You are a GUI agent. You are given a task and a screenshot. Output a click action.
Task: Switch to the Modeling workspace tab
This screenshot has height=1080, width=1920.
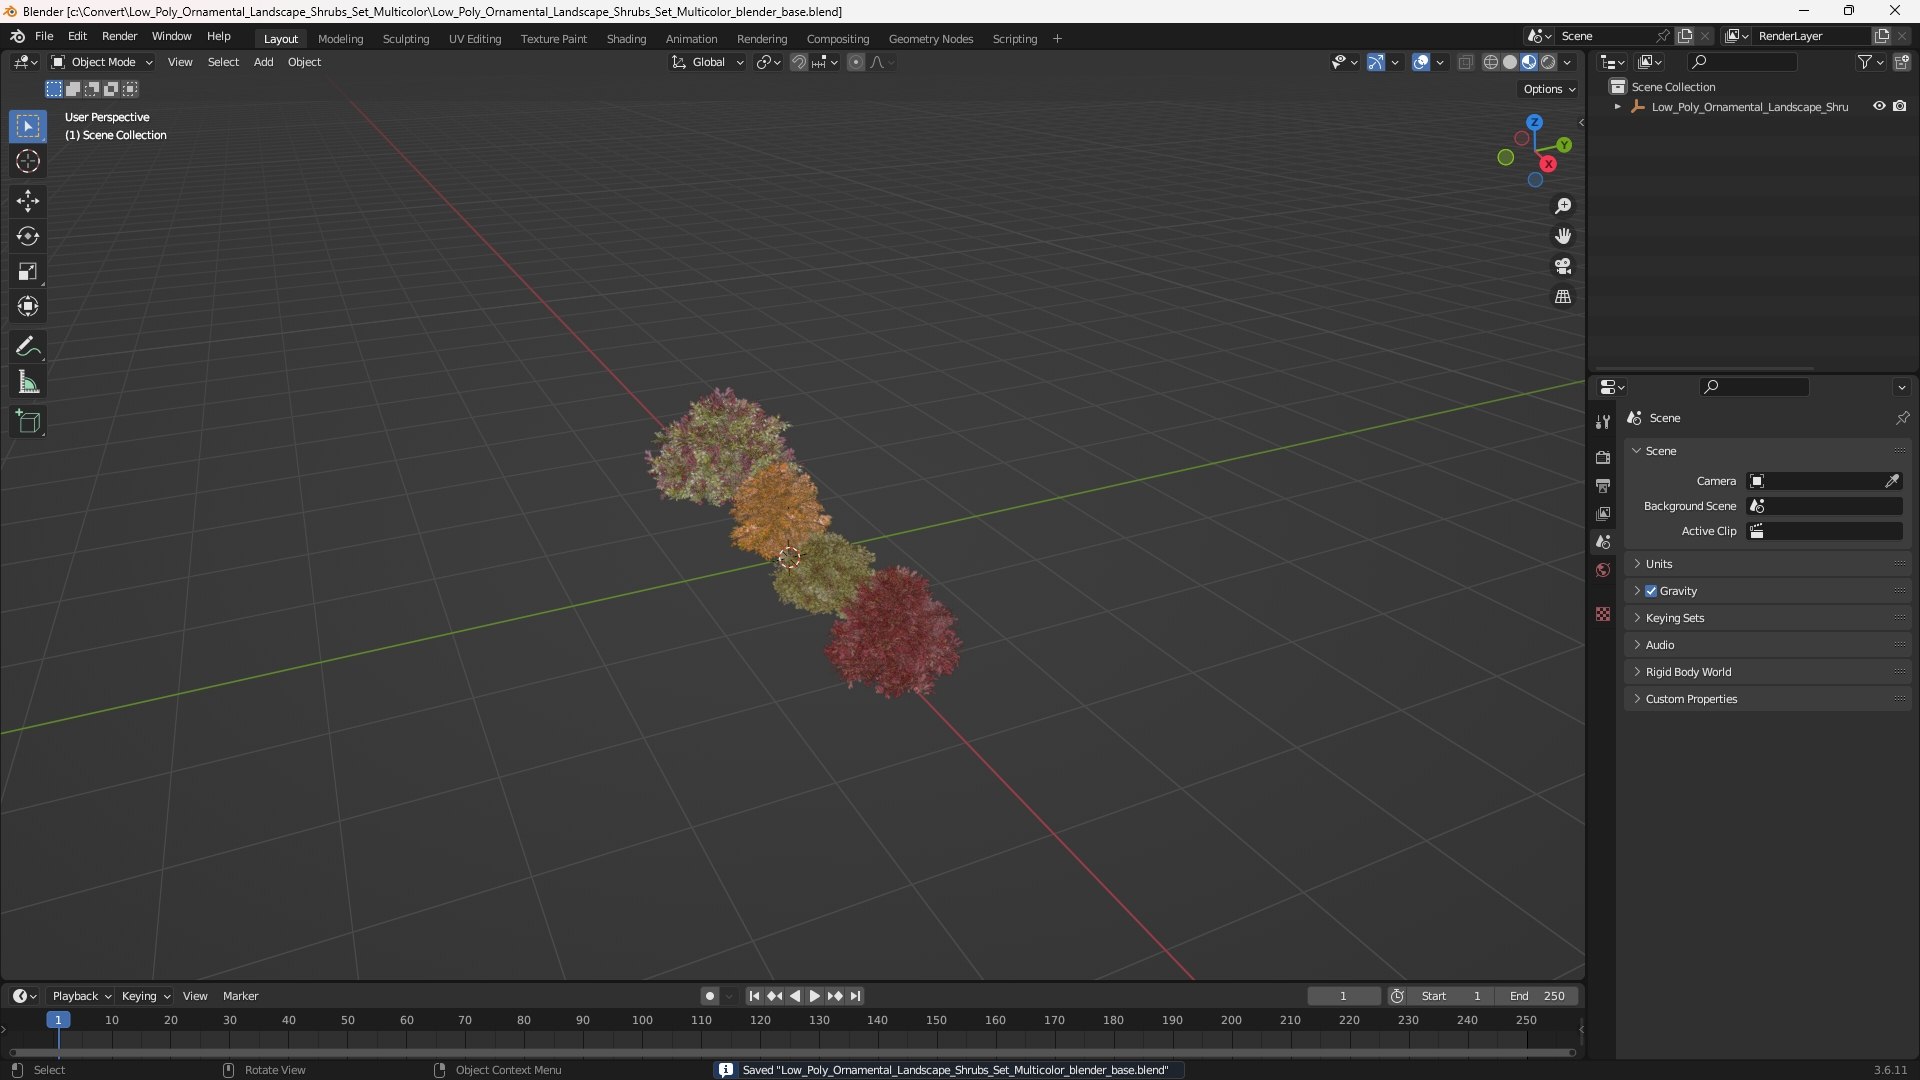[340, 39]
